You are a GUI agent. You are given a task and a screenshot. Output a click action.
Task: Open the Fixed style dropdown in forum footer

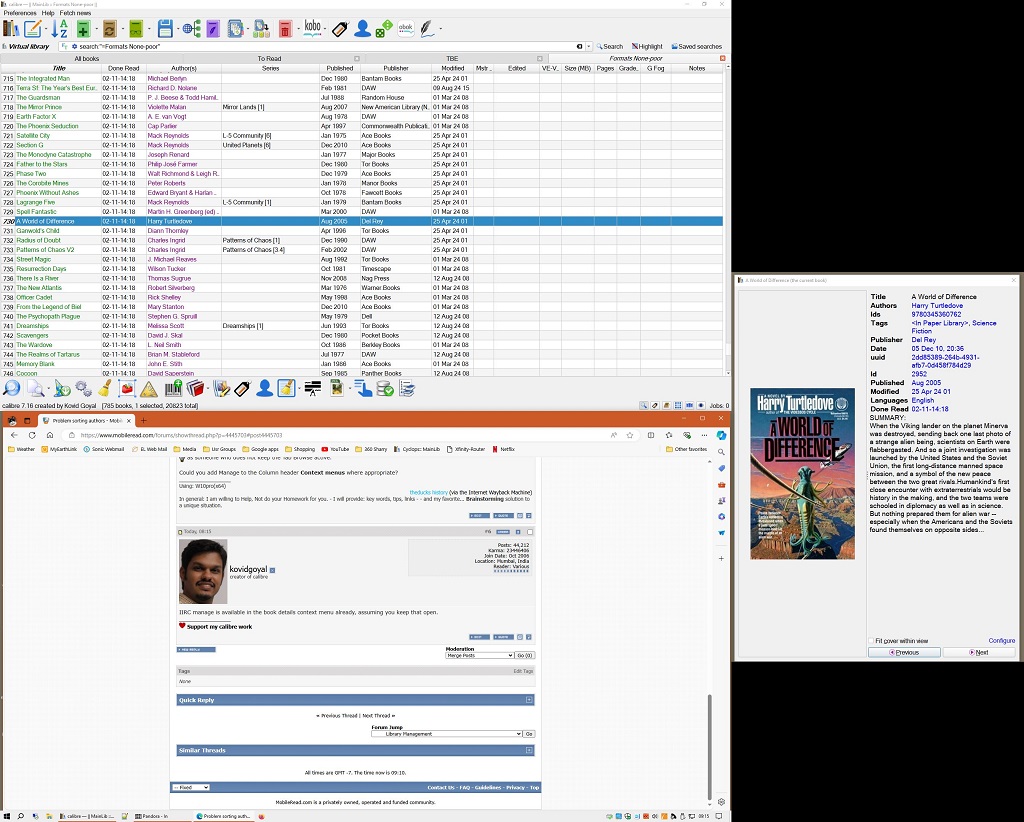pyautogui.click(x=191, y=787)
